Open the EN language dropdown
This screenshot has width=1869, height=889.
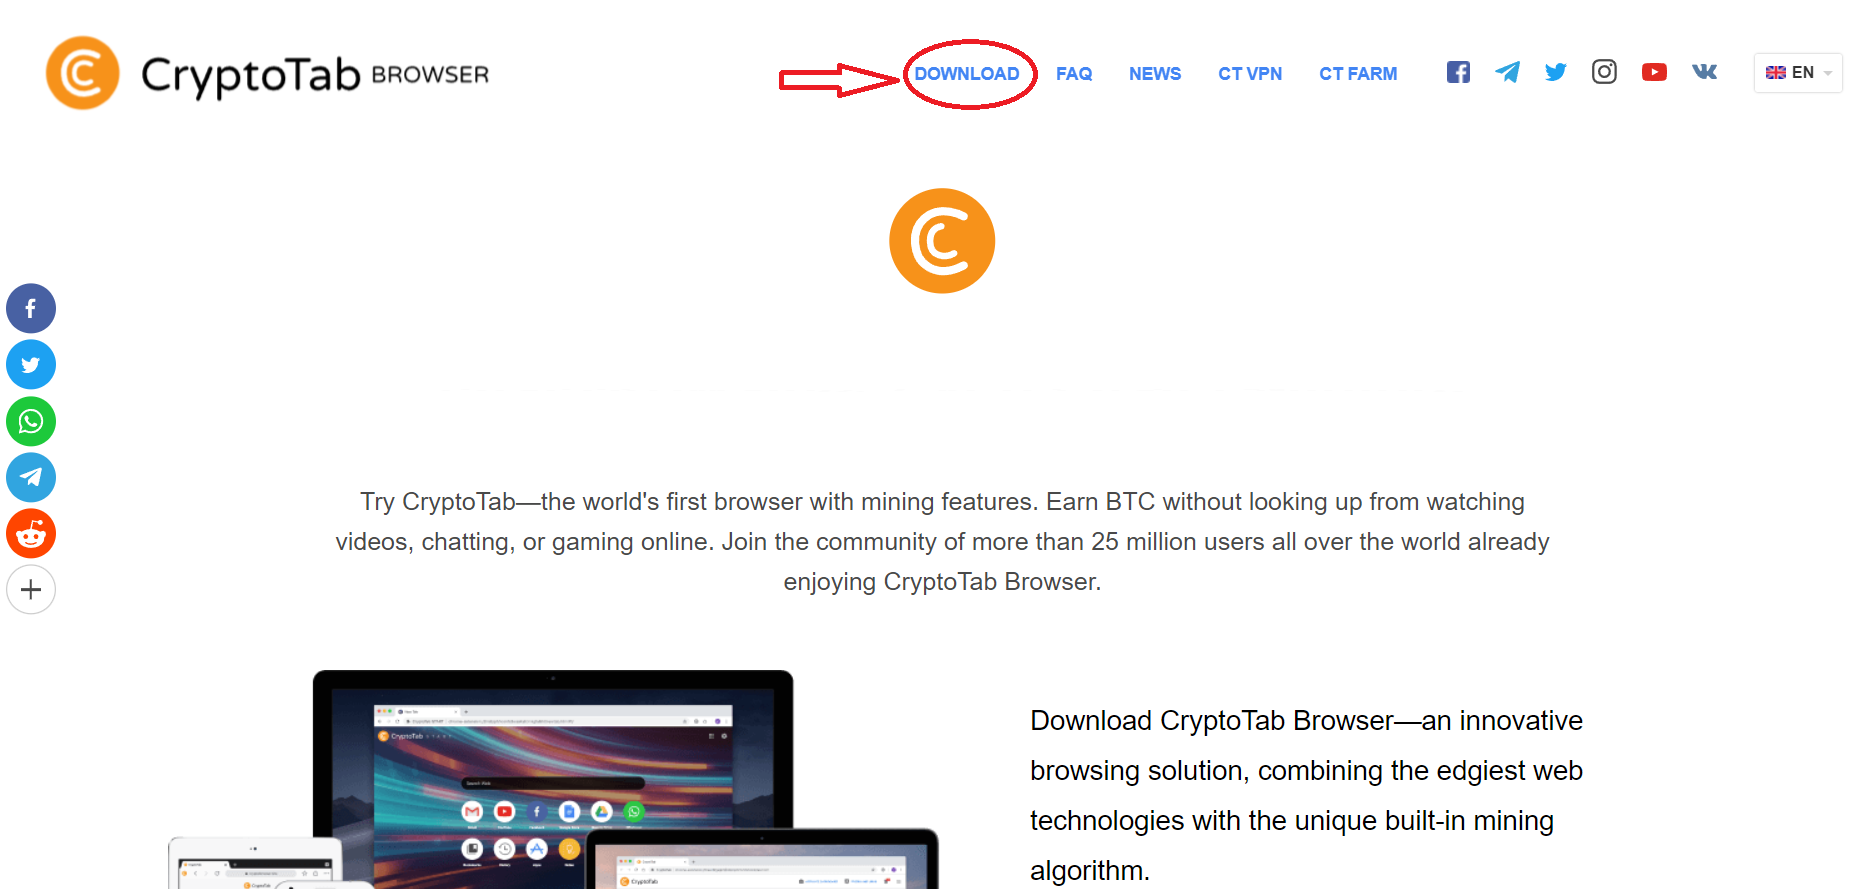click(1798, 73)
